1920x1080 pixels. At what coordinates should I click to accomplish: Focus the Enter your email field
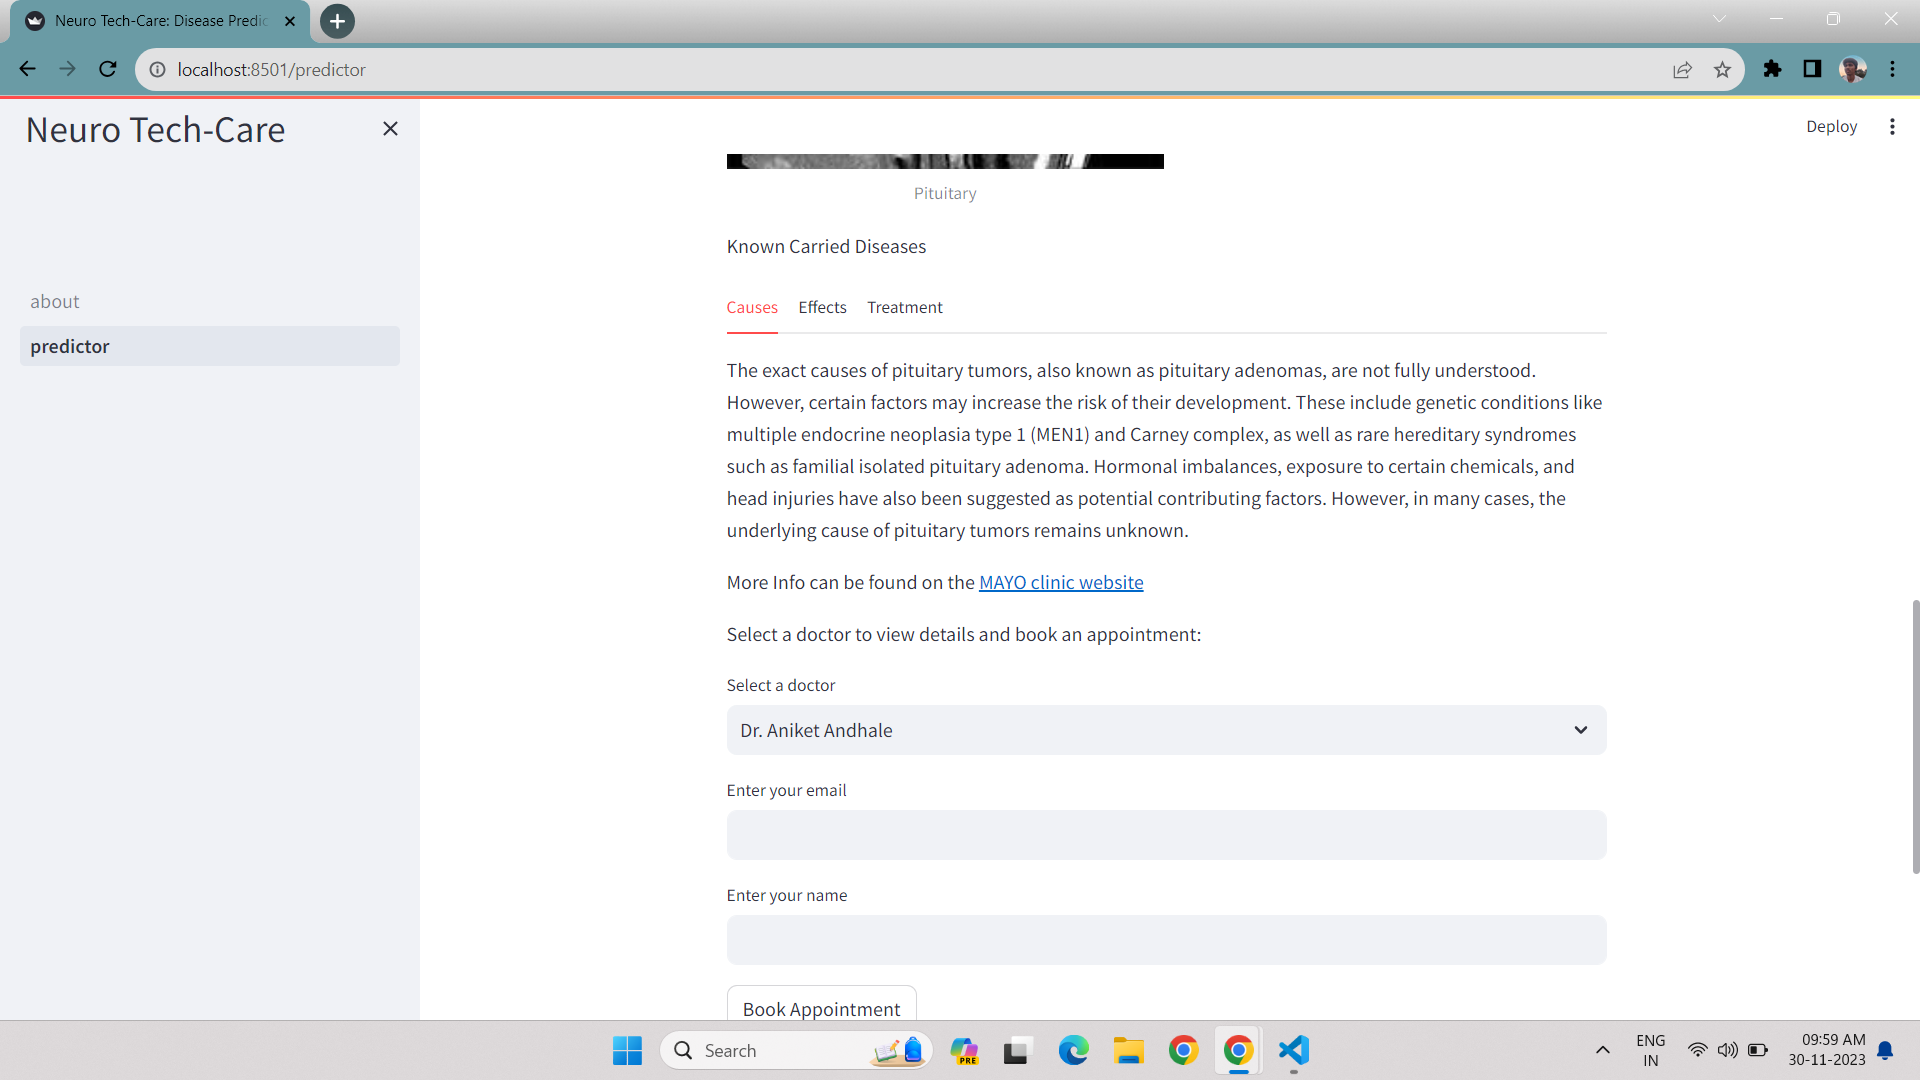click(1166, 835)
